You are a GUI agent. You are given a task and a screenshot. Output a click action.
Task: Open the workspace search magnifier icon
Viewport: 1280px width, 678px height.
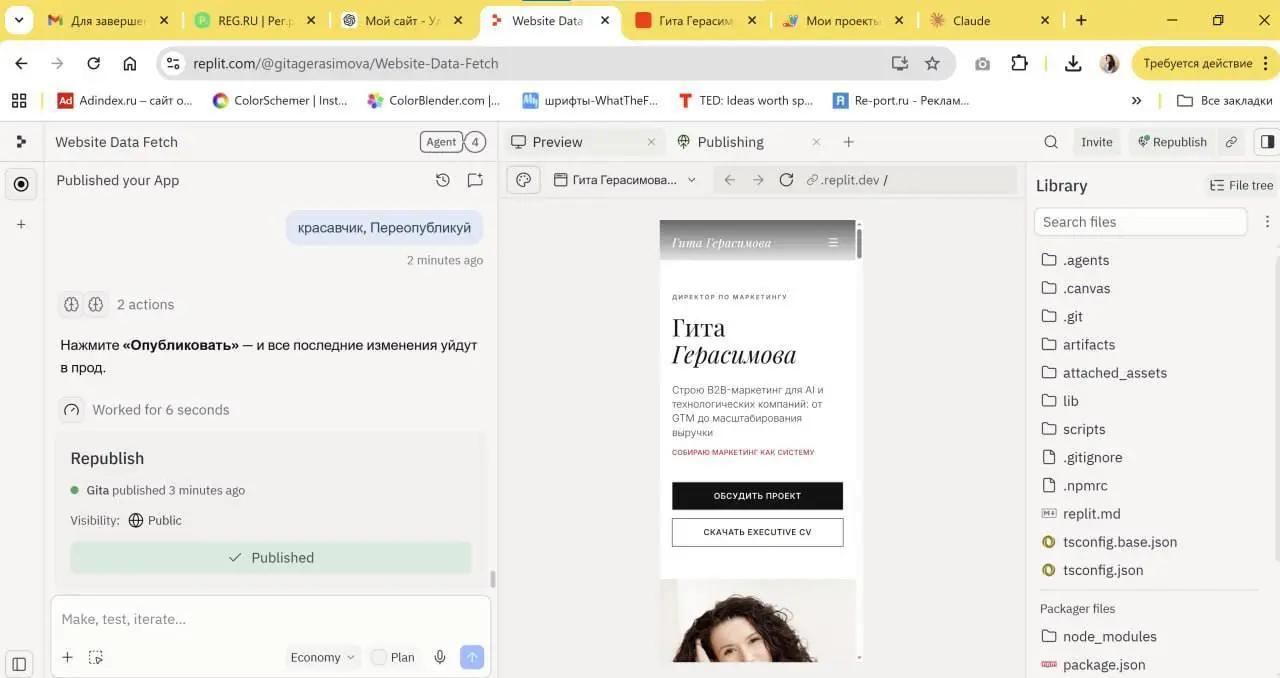point(1051,142)
